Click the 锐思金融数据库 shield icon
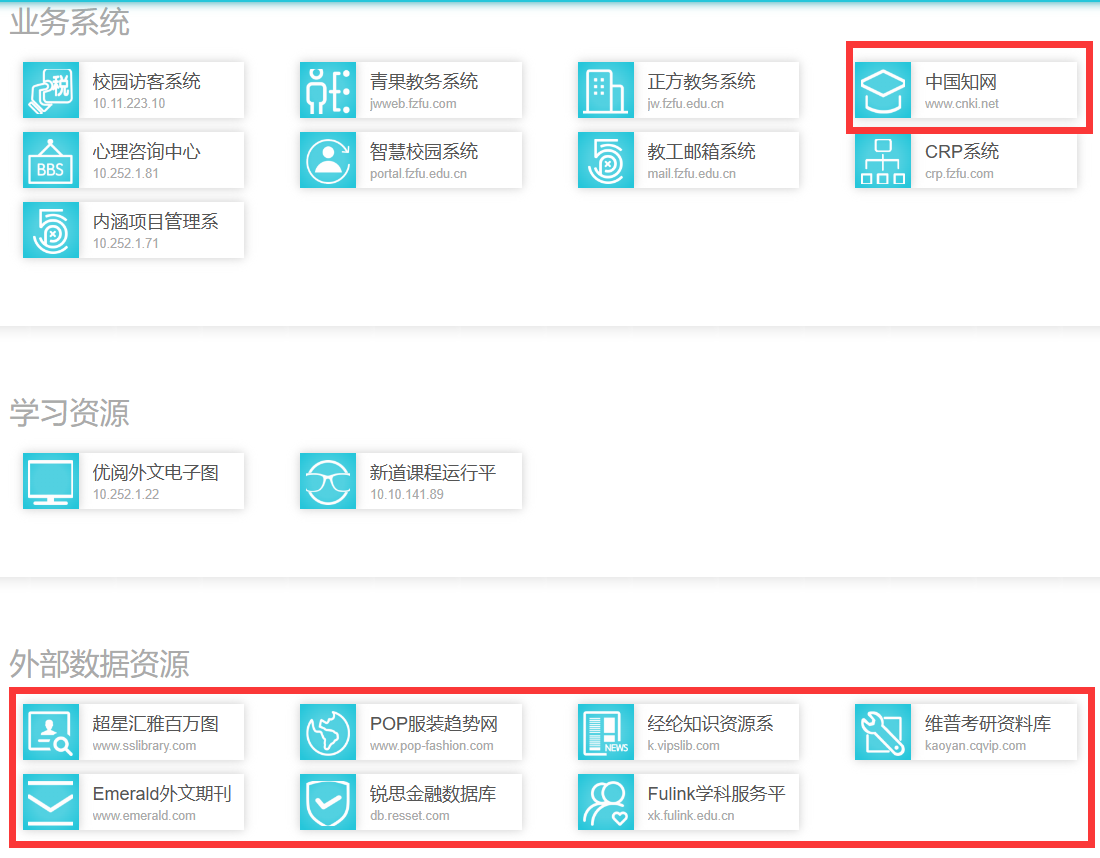The width and height of the screenshot is (1100, 858). [x=328, y=802]
